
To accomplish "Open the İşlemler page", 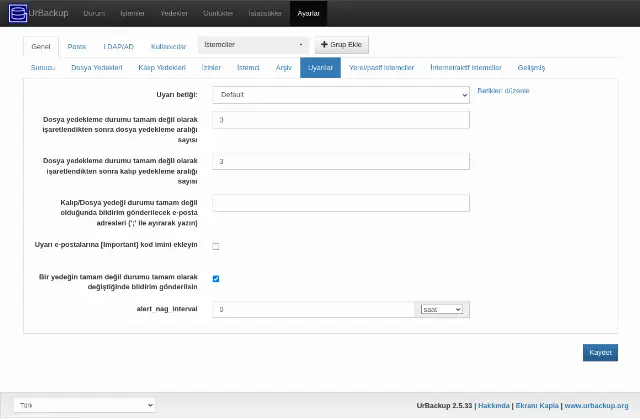I will (132, 13).
